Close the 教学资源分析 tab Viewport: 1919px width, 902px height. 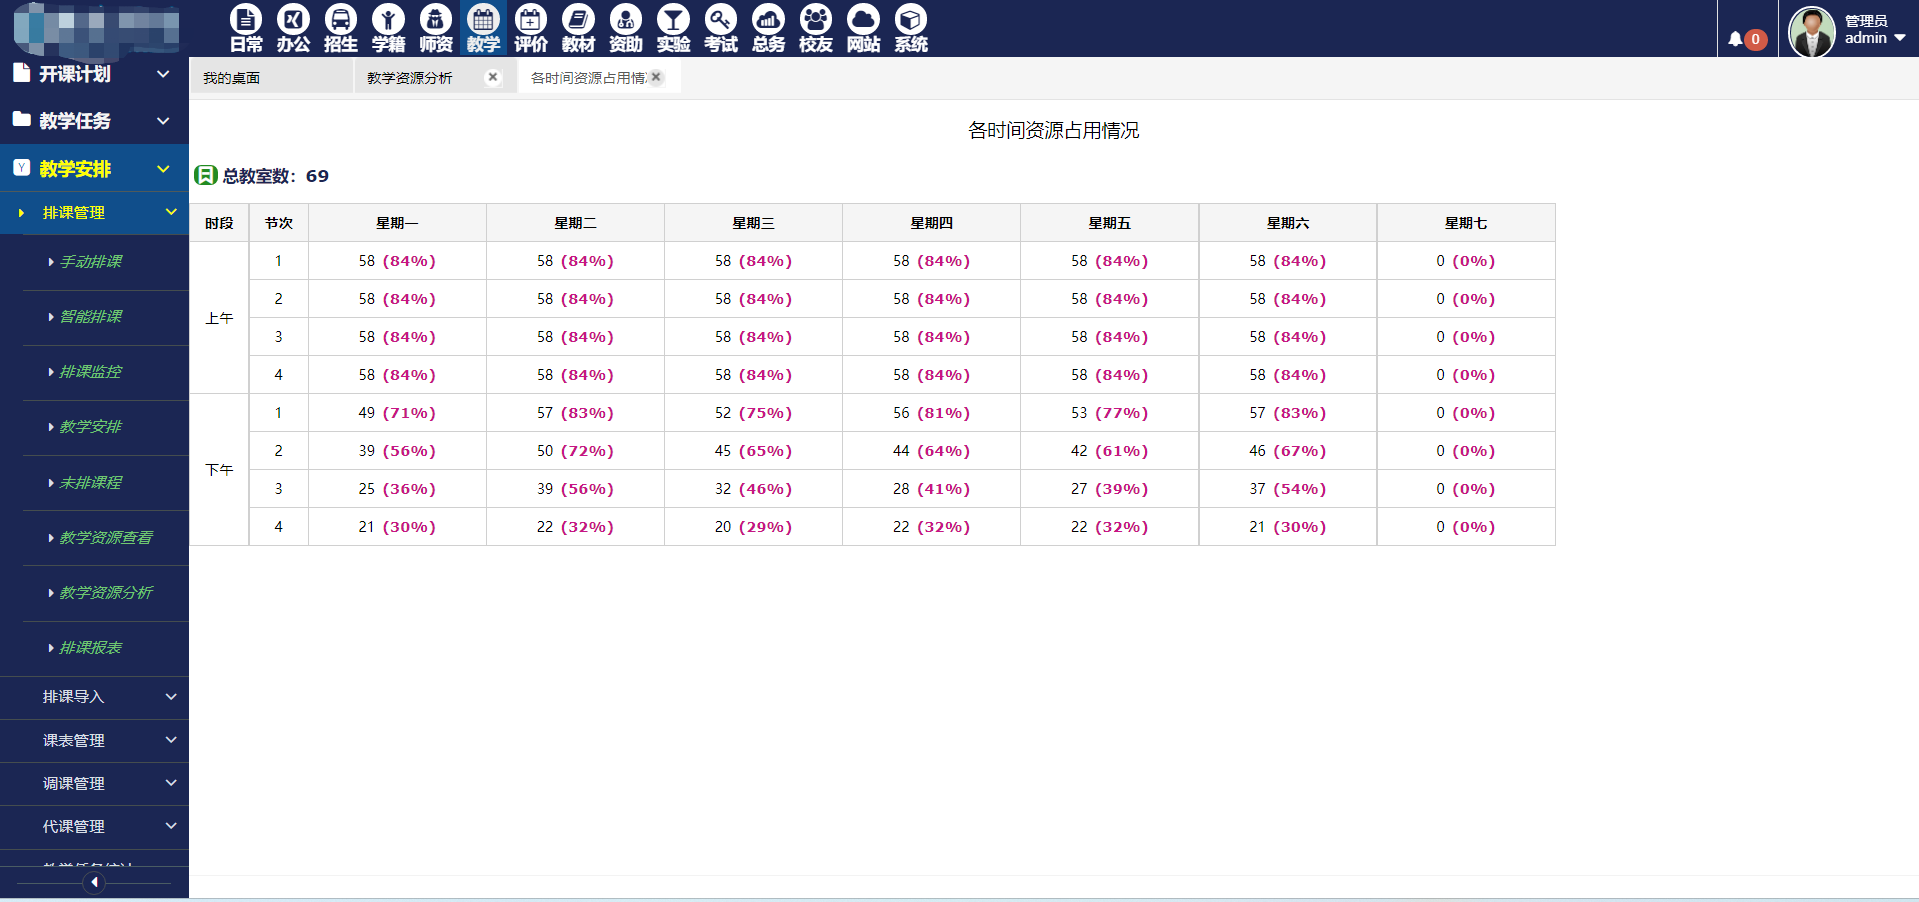point(493,77)
